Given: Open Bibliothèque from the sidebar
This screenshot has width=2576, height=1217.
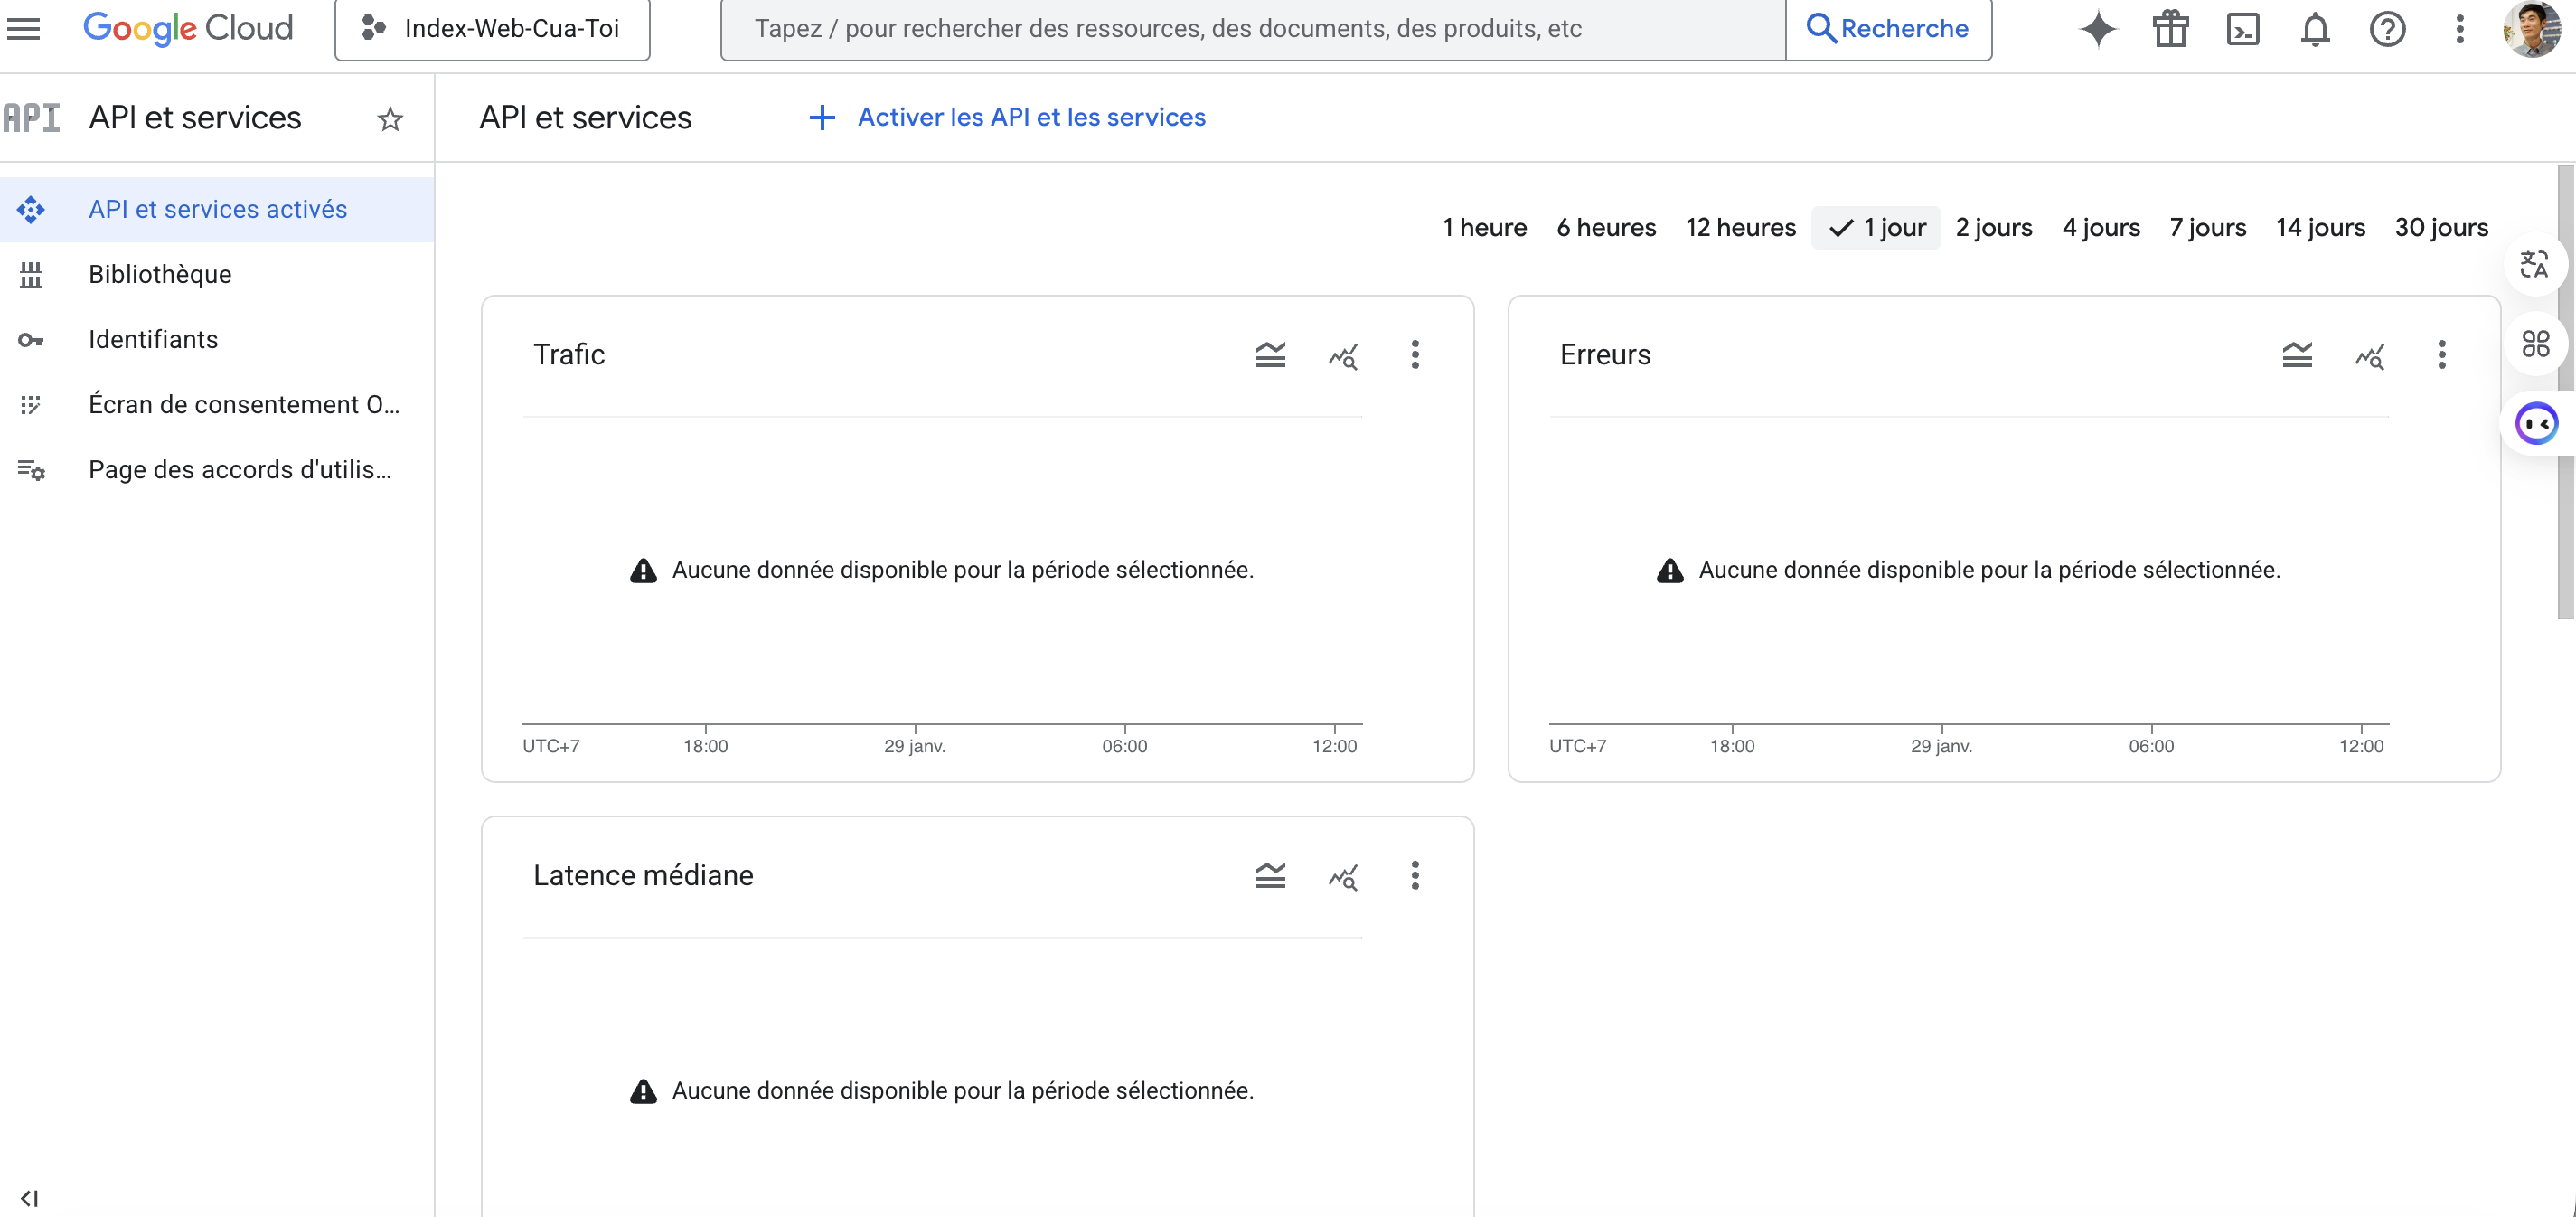Looking at the screenshot, I should 159,274.
